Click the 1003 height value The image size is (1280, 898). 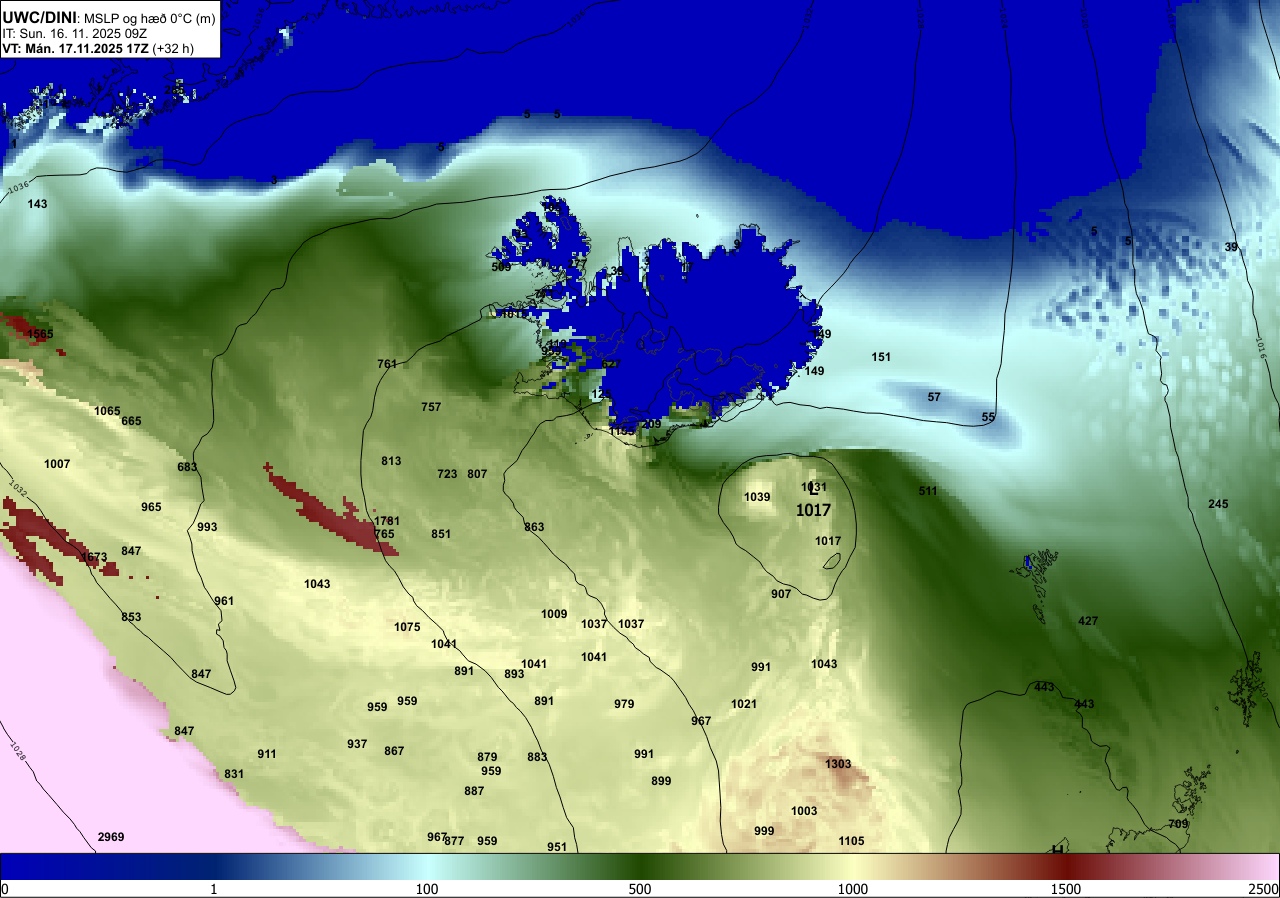(804, 811)
